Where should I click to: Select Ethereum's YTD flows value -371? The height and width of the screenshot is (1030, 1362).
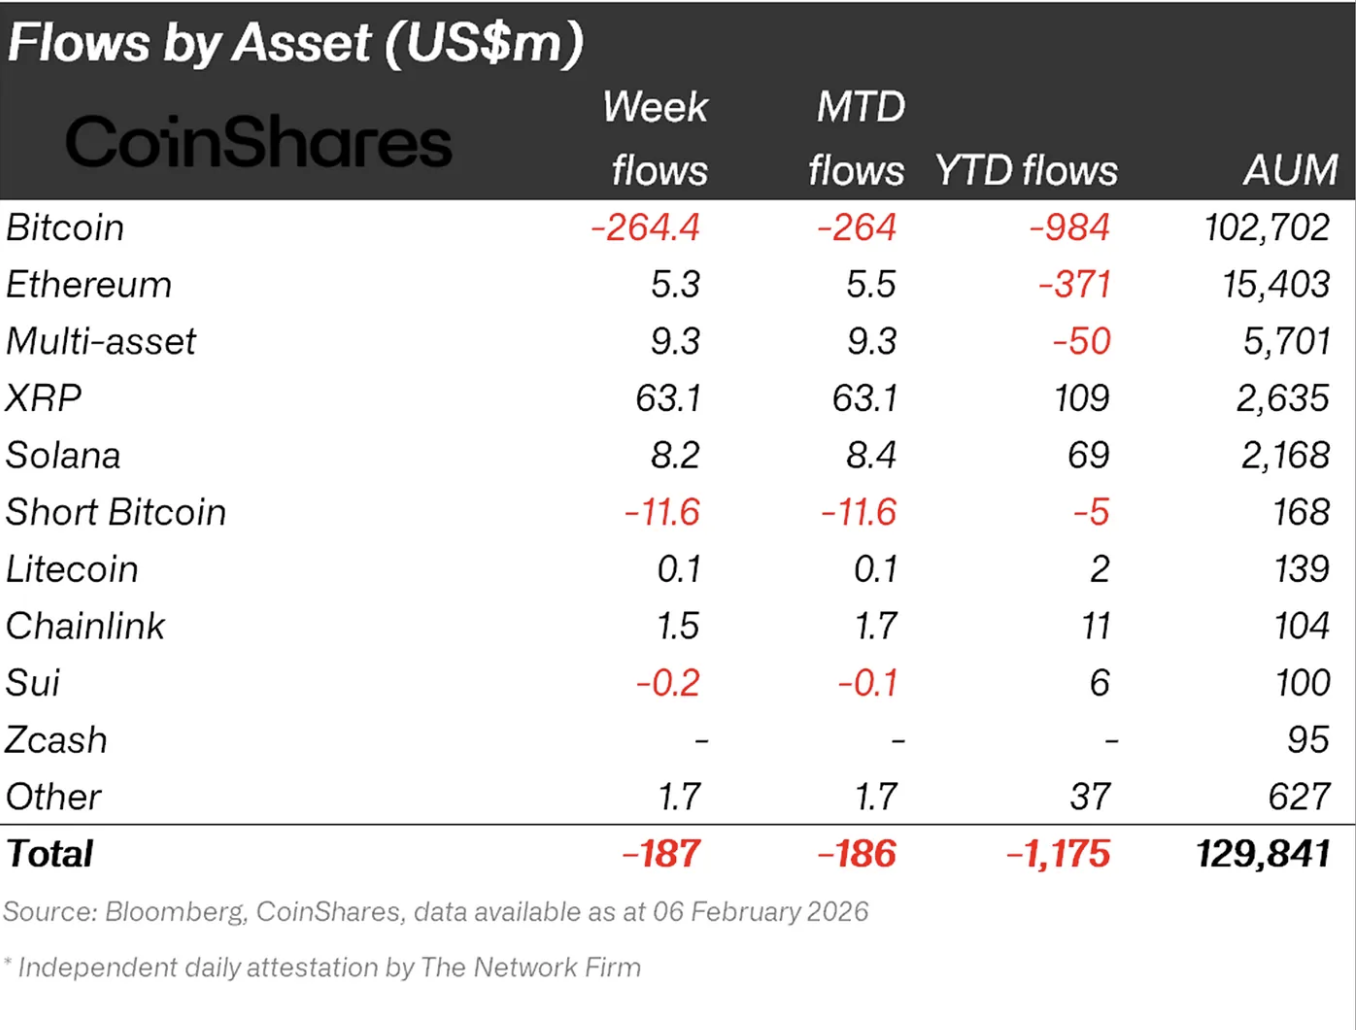[1074, 285]
